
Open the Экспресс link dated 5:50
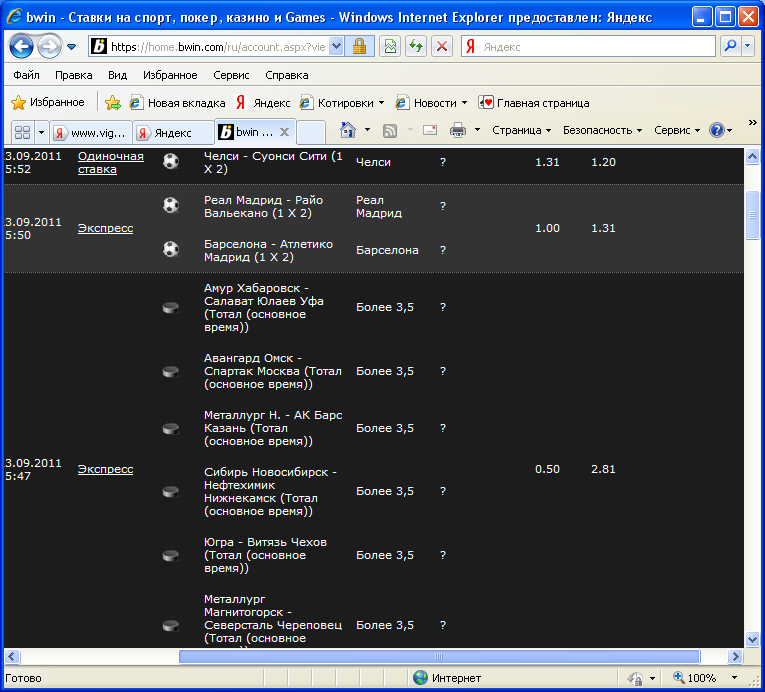coord(105,228)
